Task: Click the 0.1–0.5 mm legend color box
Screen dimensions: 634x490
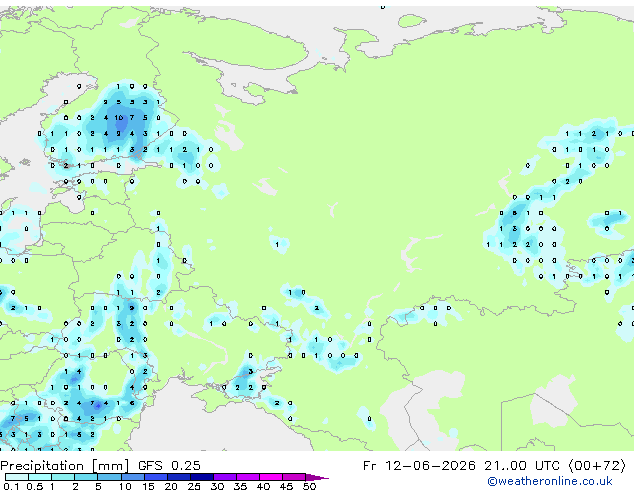Action: [x=17, y=477]
